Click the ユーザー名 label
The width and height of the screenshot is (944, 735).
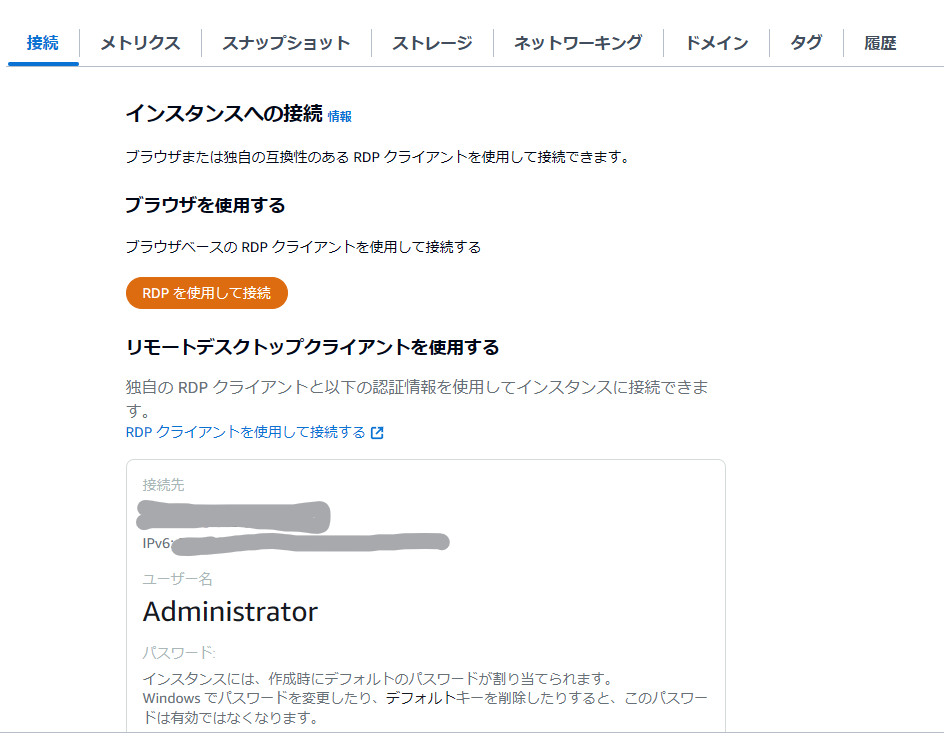point(178,579)
